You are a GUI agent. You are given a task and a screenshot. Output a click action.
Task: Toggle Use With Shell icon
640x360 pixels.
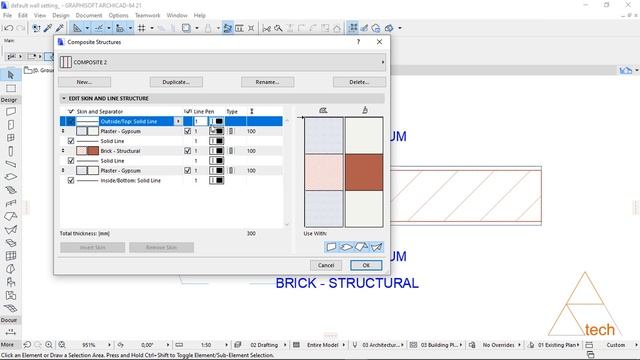(x=376, y=247)
